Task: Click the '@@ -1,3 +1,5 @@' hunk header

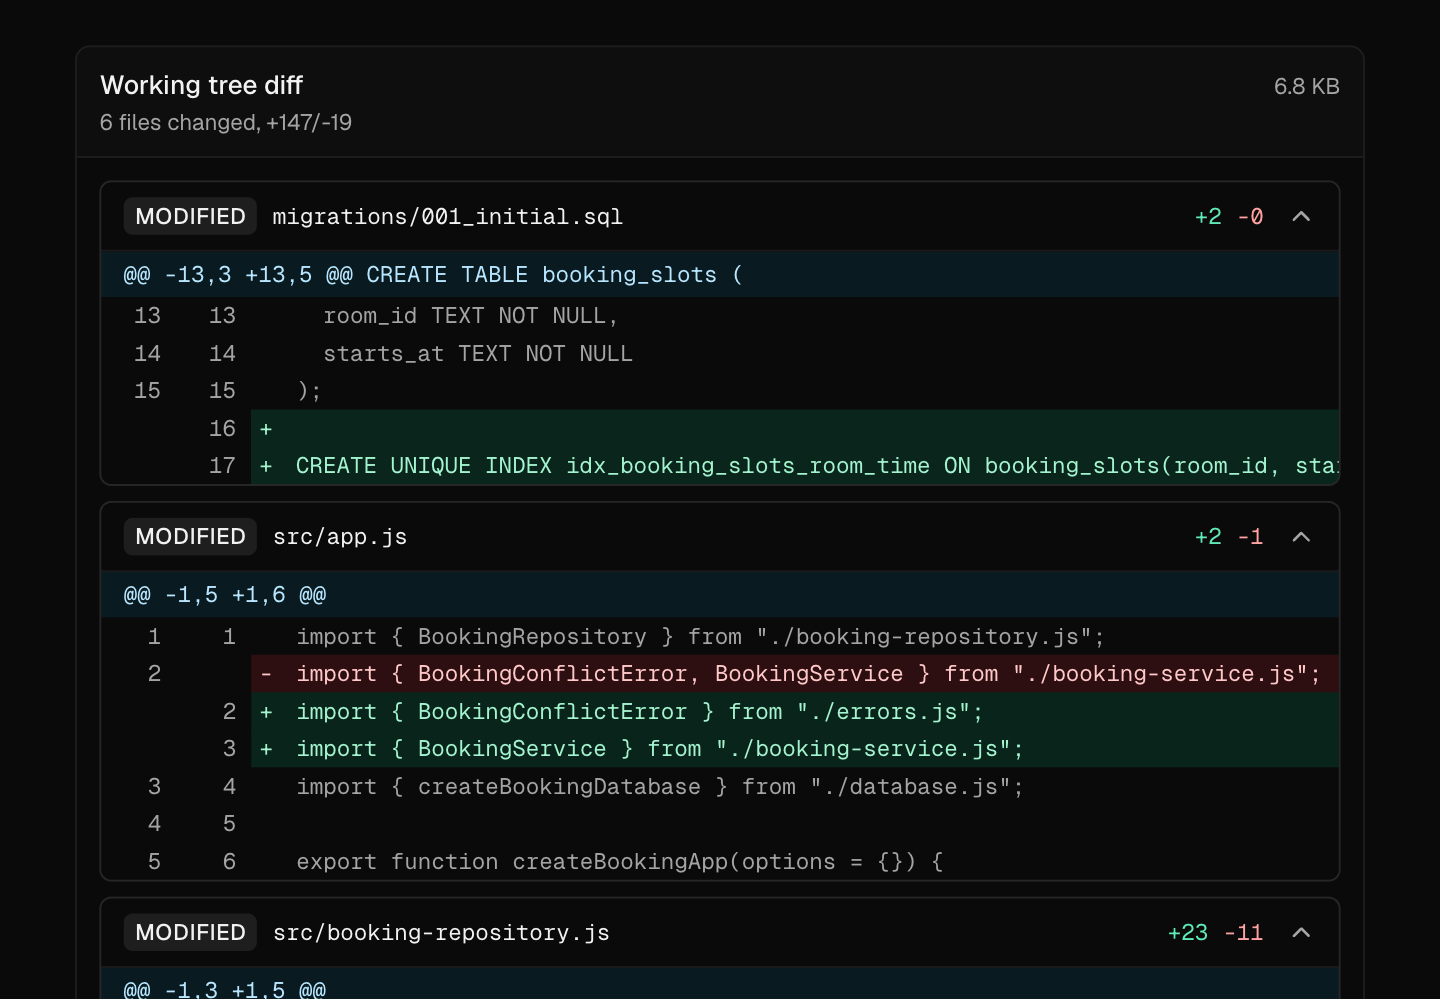Action: pos(720,983)
